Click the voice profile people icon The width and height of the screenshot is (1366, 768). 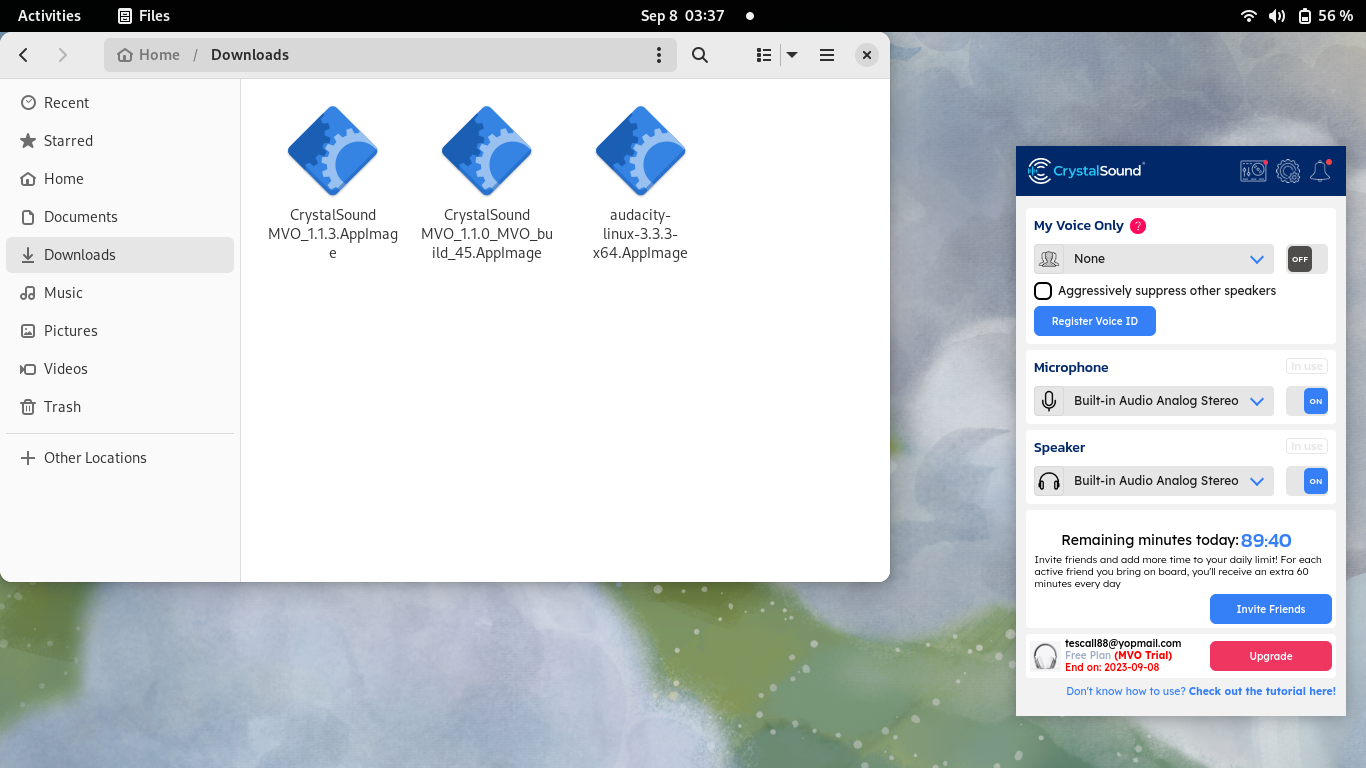pyautogui.click(x=1049, y=259)
